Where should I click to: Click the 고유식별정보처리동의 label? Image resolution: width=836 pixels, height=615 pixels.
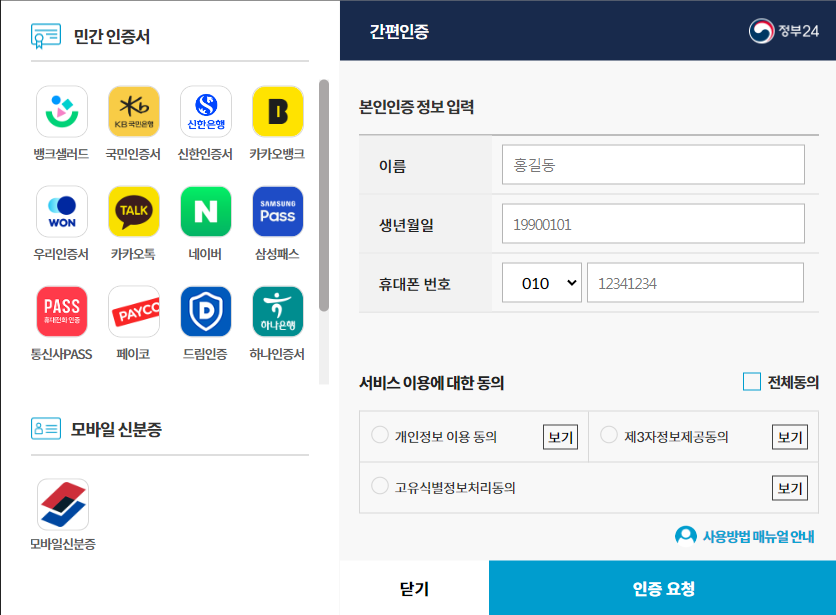tap(455, 488)
